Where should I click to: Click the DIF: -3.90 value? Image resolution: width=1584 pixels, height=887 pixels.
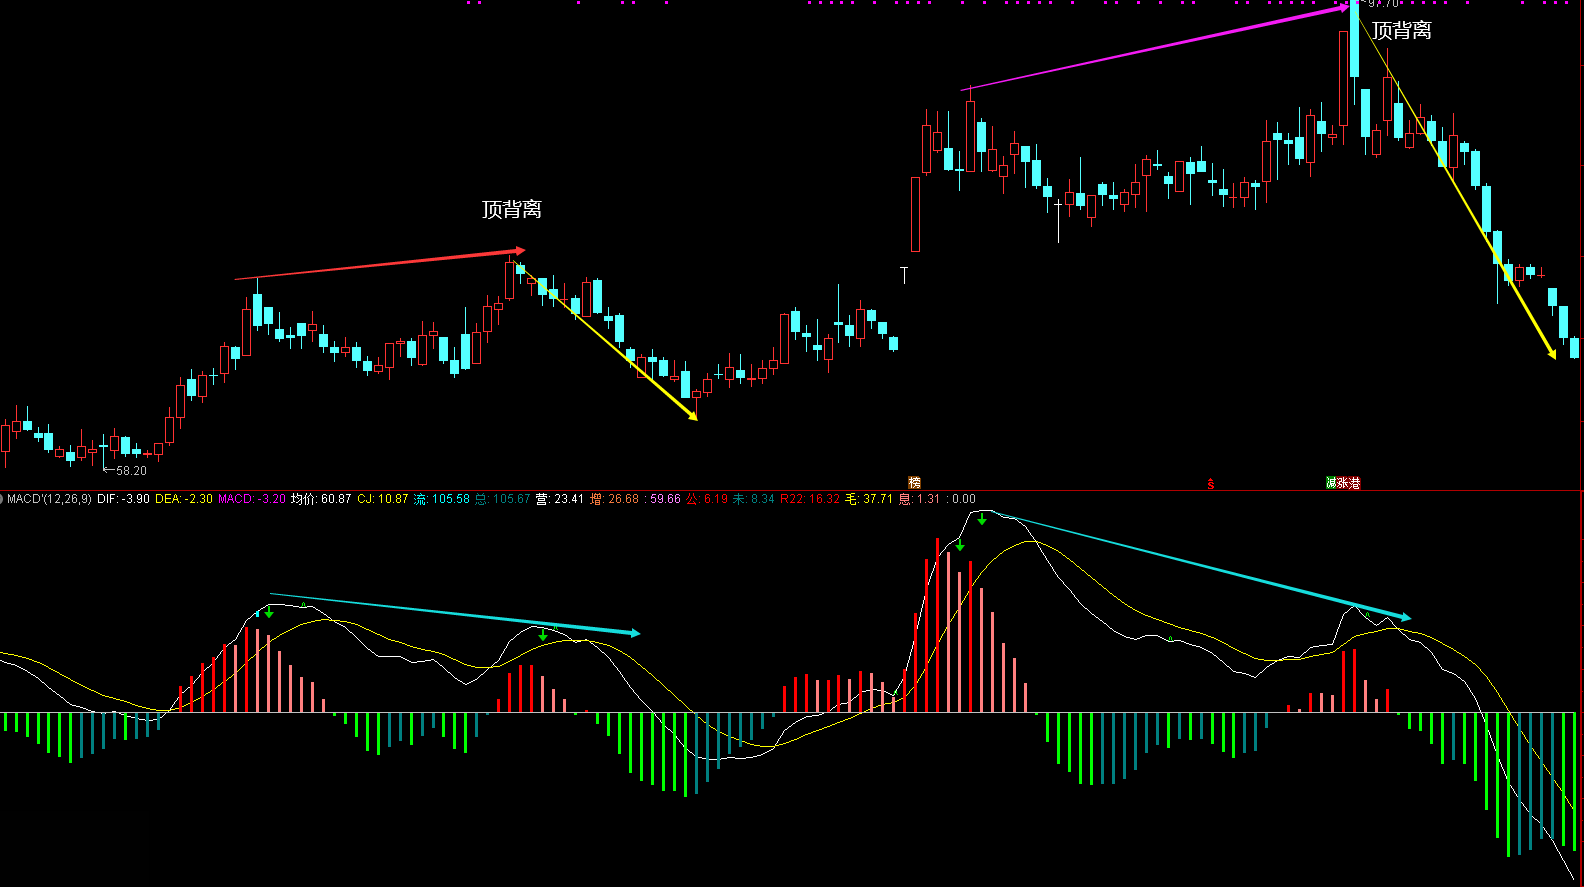(x=123, y=499)
